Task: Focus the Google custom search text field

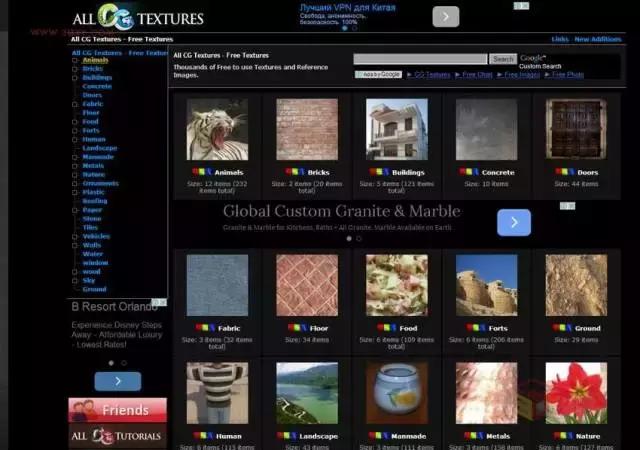Action: [422, 59]
